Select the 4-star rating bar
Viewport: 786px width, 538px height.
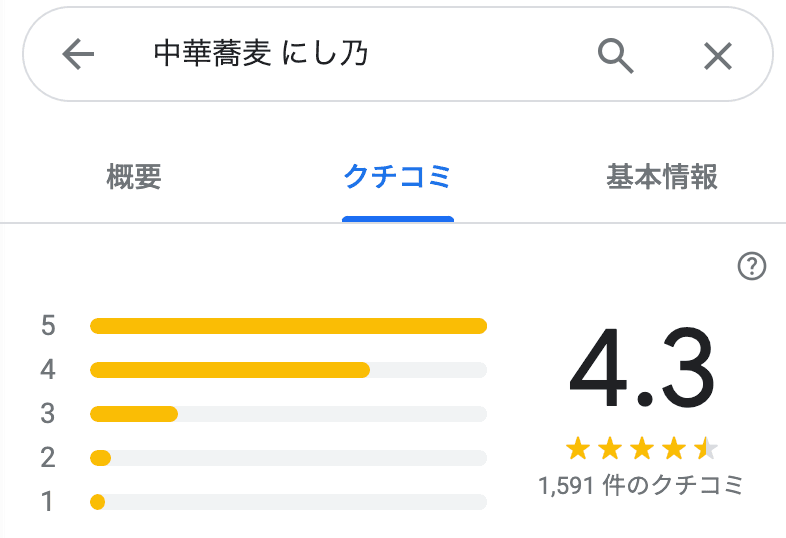[288, 370]
